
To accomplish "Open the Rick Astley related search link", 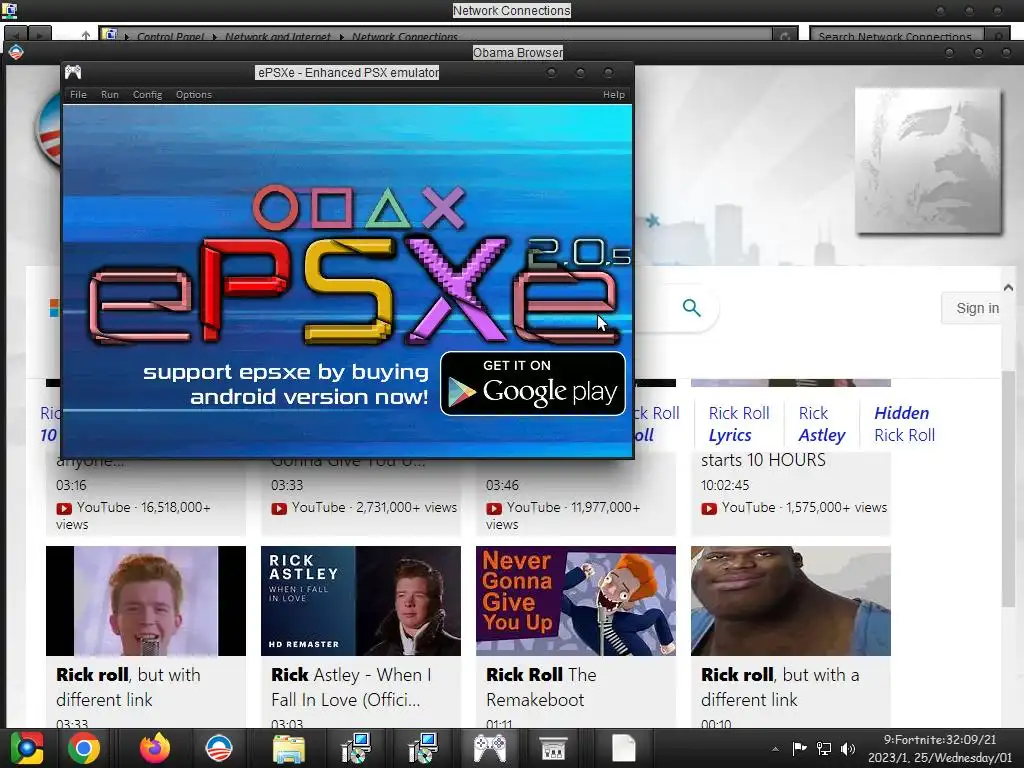I will pyautogui.click(x=822, y=424).
